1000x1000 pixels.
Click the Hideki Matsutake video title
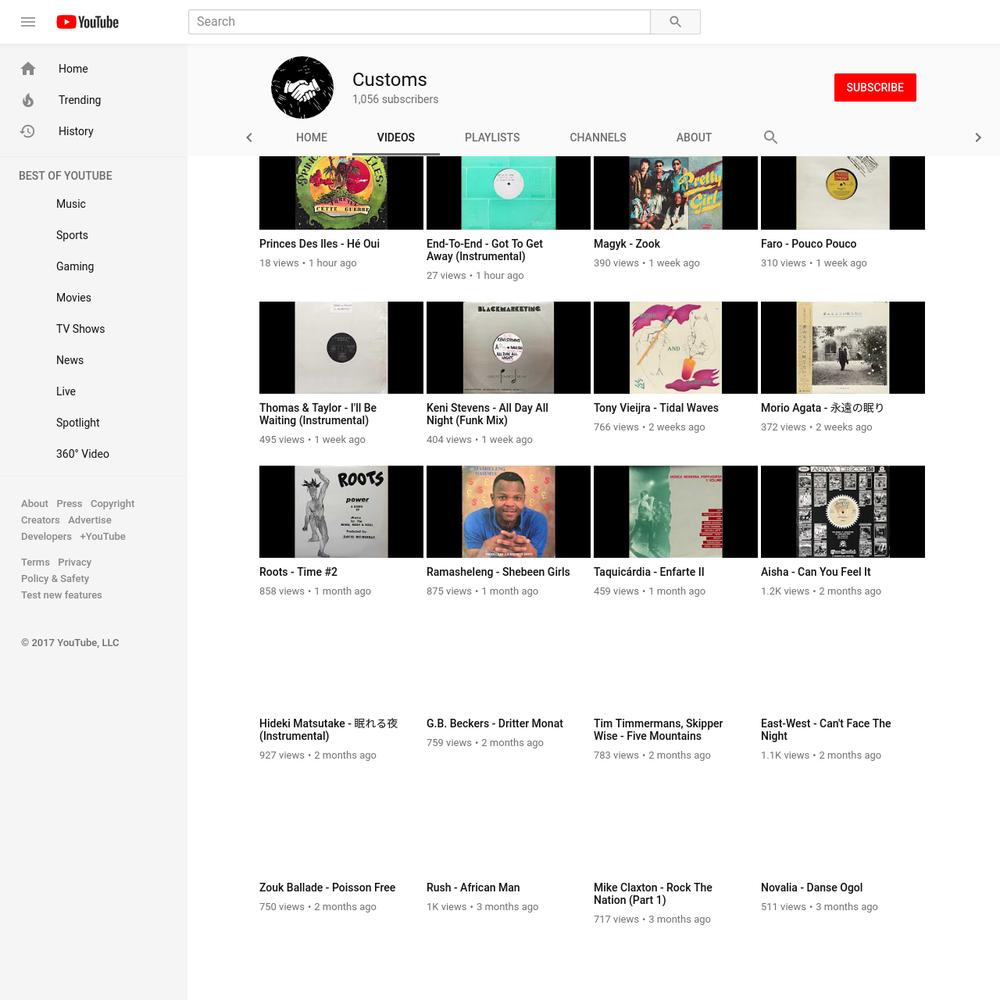[x=328, y=730]
